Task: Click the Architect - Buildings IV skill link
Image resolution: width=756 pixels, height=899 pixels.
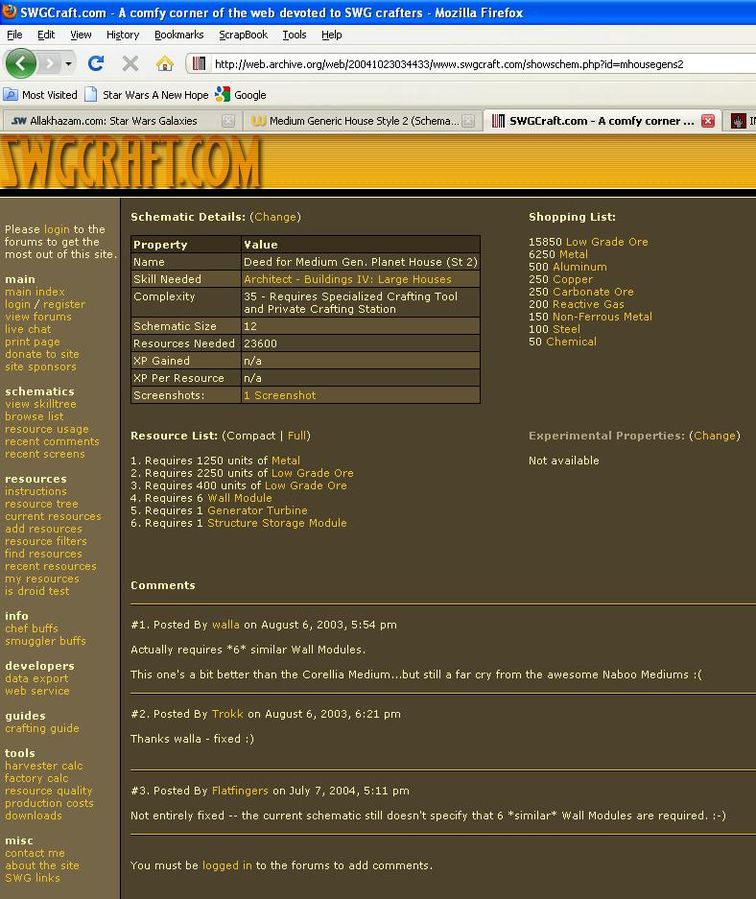Action: [347, 279]
